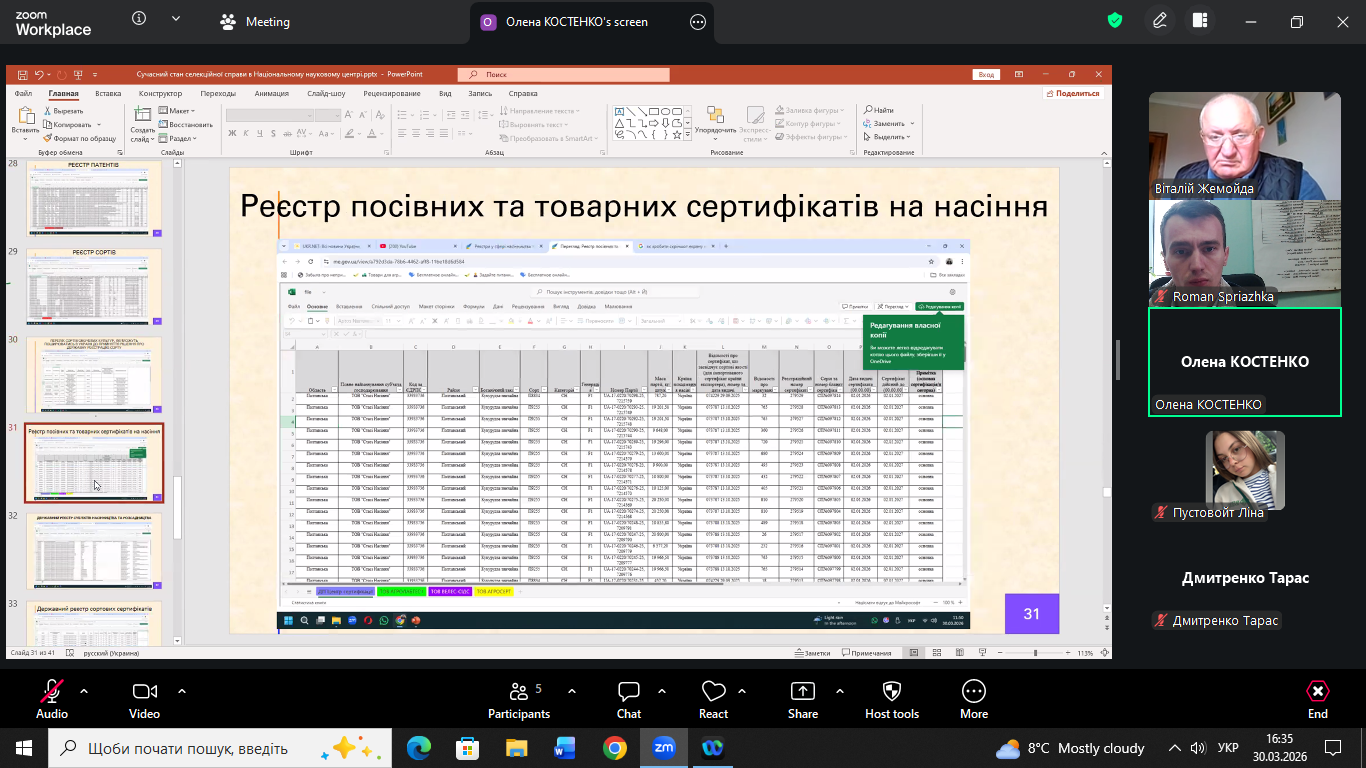Image resolution: width=1366 pixels, height=768 pixels.
Task: Open the Zoom Chat panel
Action: (628, 699)
